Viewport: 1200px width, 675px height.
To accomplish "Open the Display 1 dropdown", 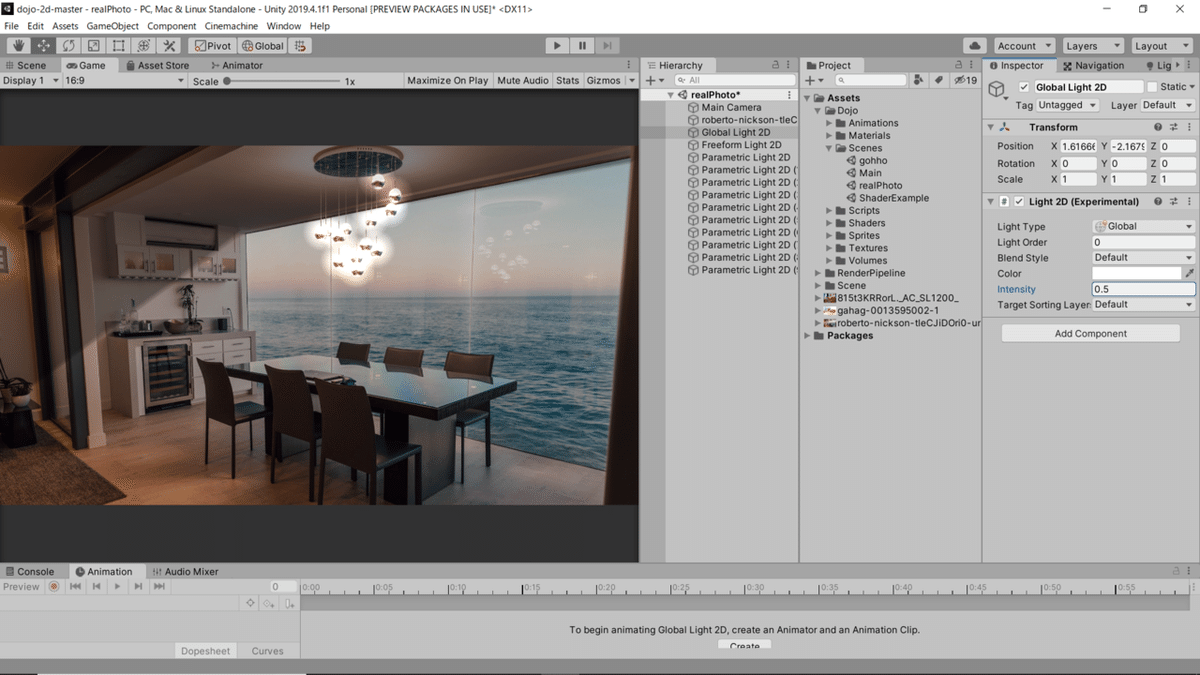I will (x=31, y=80).
